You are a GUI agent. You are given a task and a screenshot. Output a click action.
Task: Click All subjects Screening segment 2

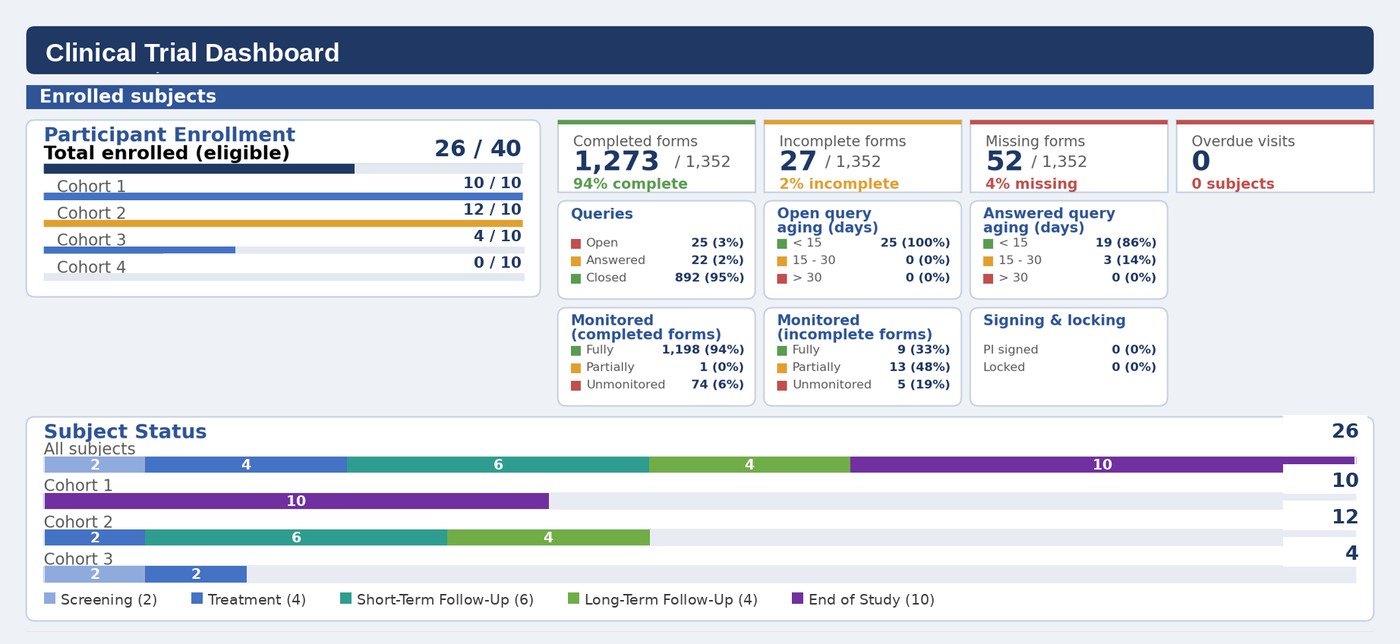coord(95,465)
